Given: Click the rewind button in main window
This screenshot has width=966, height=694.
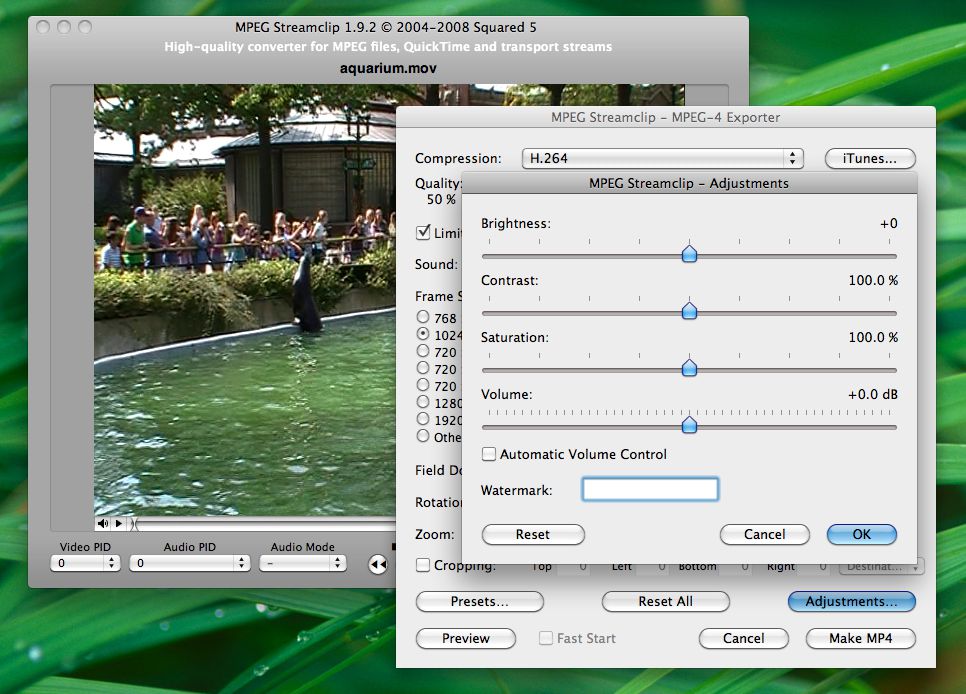Looking at the screenshot, I should tap(378, 564).
